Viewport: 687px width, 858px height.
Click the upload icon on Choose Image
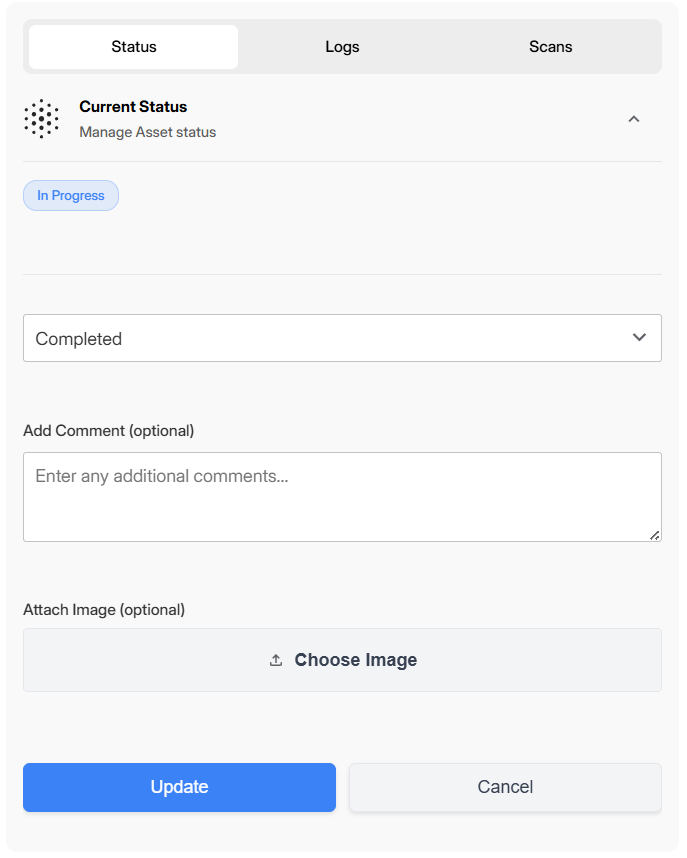click(276, 660)
